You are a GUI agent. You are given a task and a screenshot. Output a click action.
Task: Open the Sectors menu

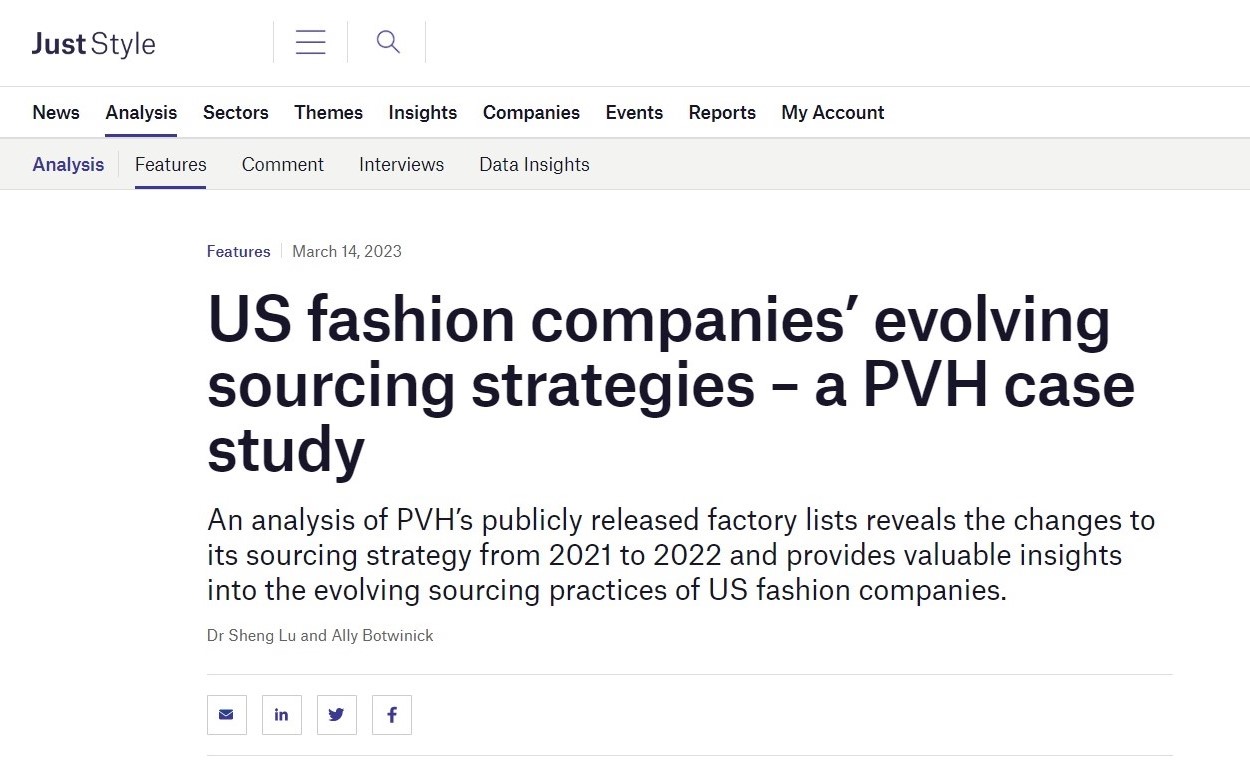236,113
